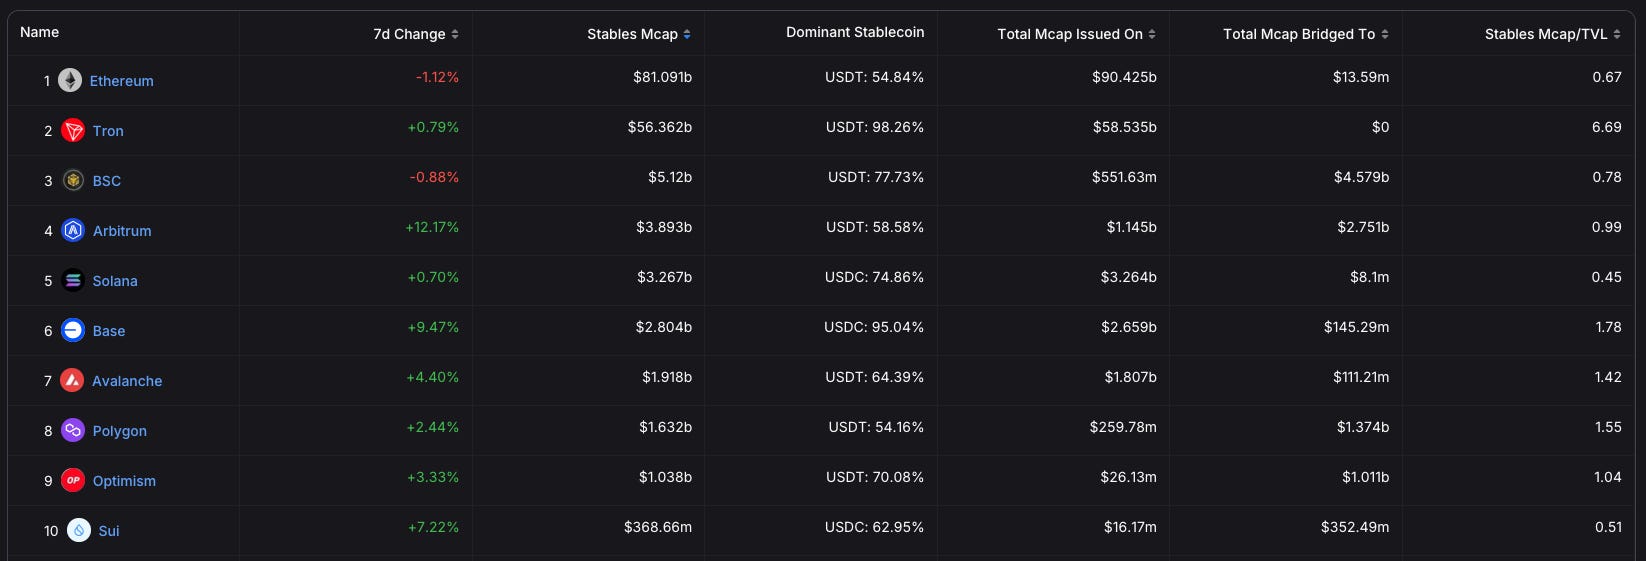The height and width of the screenshot is (561, 1646).
Task: Click the Solana logo icon
Action: coord(73,280)
